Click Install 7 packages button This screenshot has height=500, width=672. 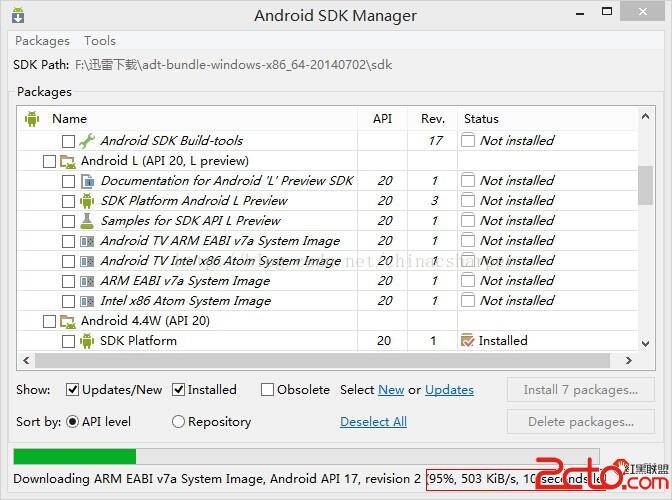(x=581, y=389)
